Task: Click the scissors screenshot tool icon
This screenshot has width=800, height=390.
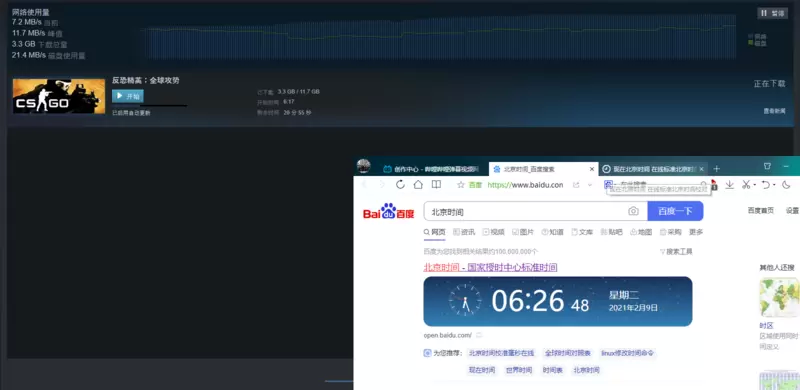Action: [x=746, y=185]
